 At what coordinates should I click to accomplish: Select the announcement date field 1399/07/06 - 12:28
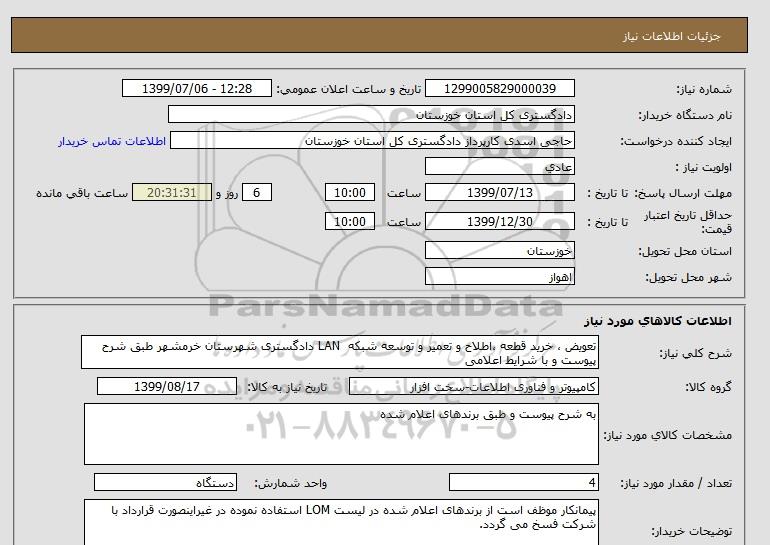[196, 88]
